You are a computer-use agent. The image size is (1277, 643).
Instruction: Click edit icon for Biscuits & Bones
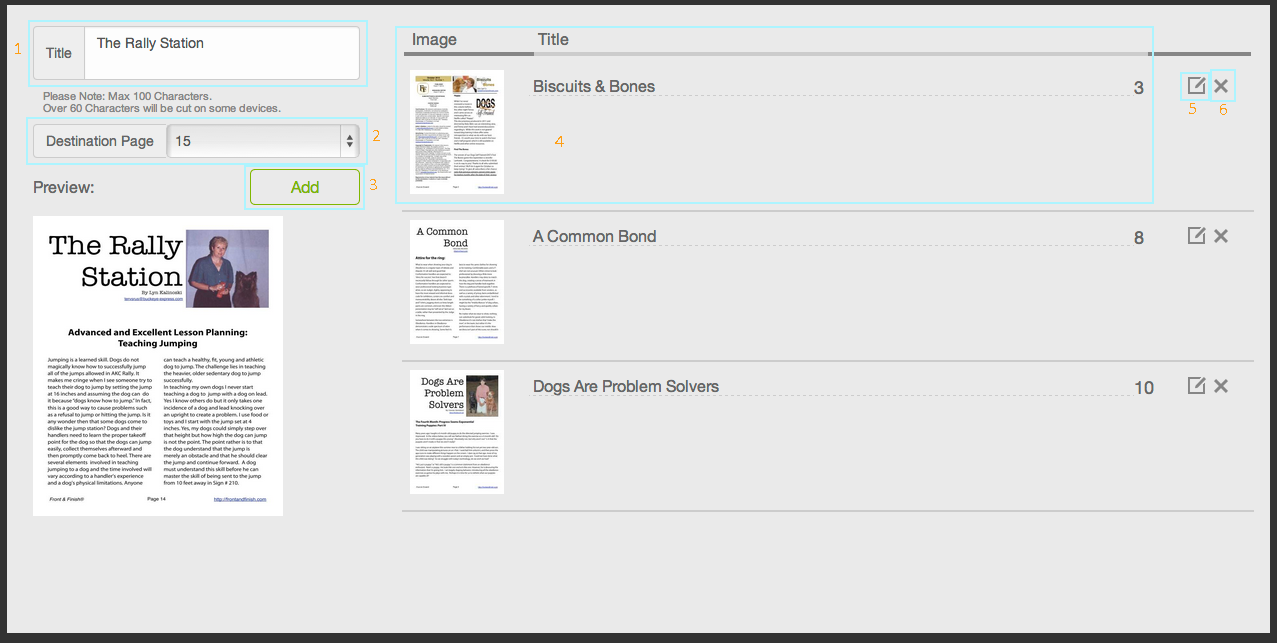pyautogui.click(x=1196, y=85)
